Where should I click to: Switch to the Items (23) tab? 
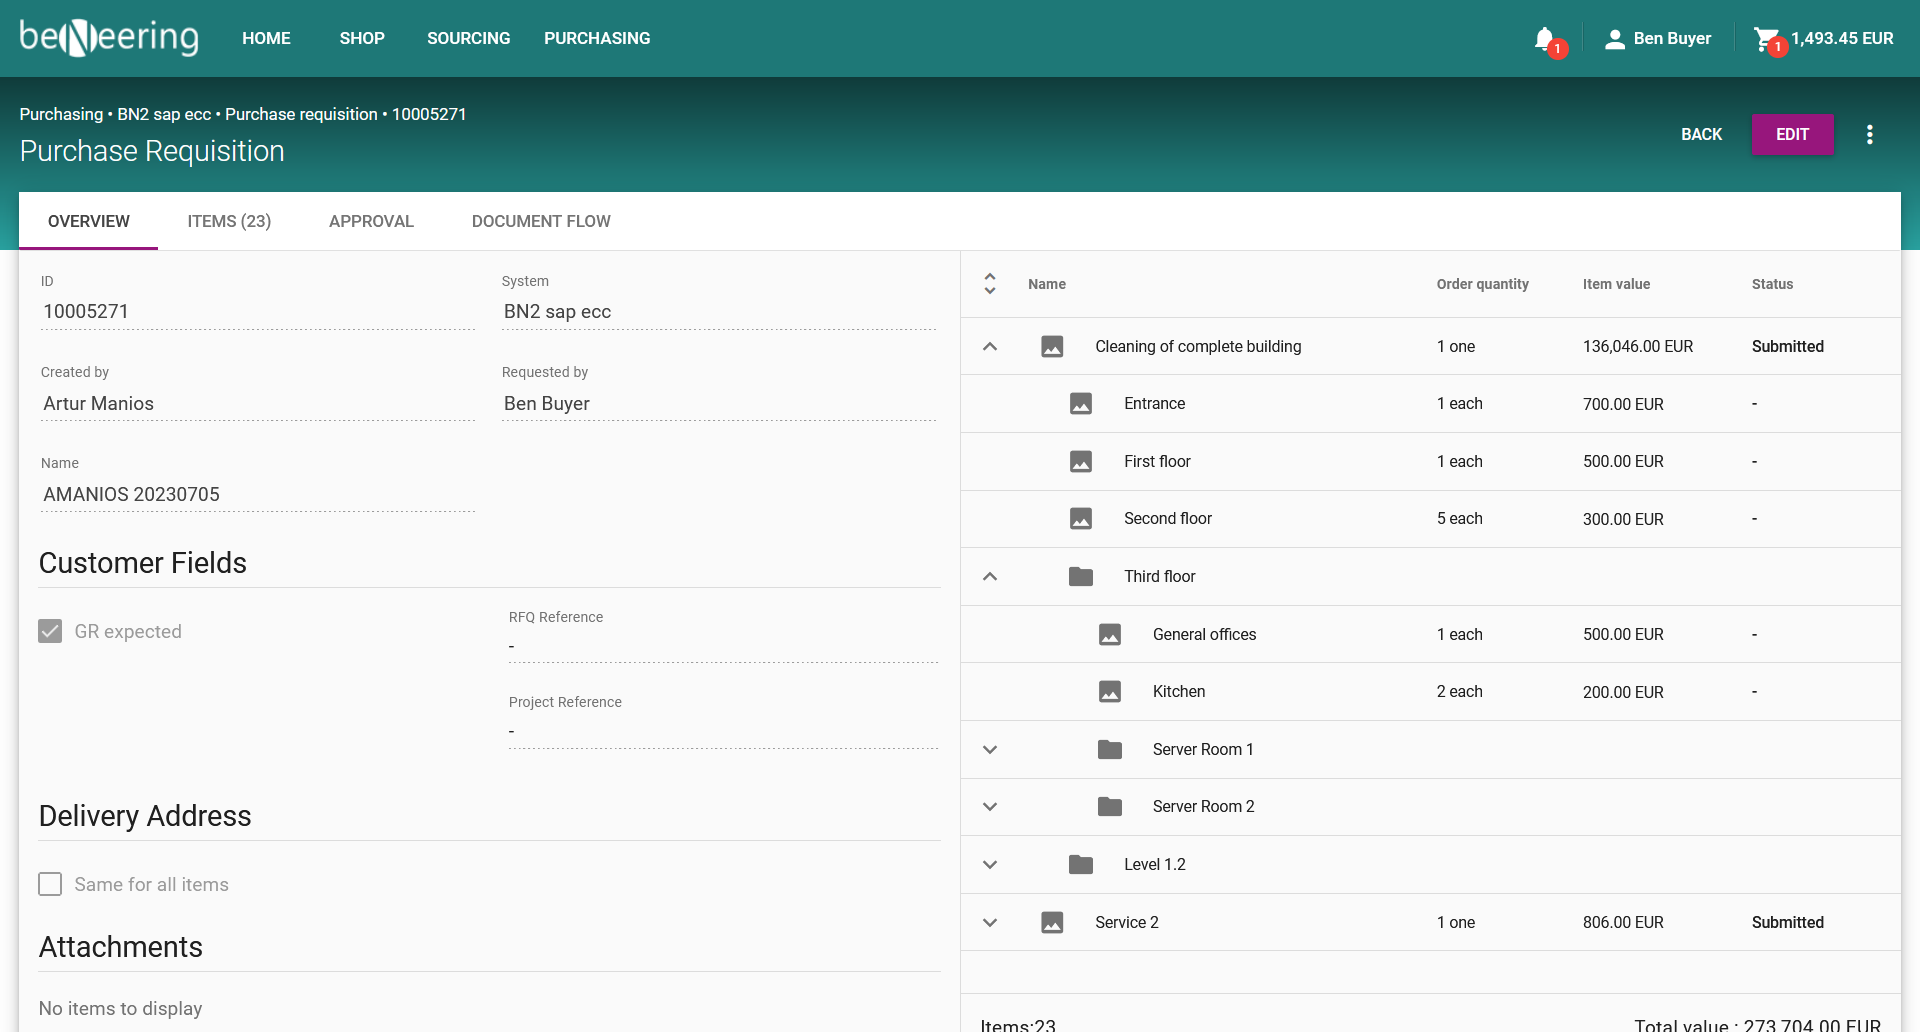[229, 221]
